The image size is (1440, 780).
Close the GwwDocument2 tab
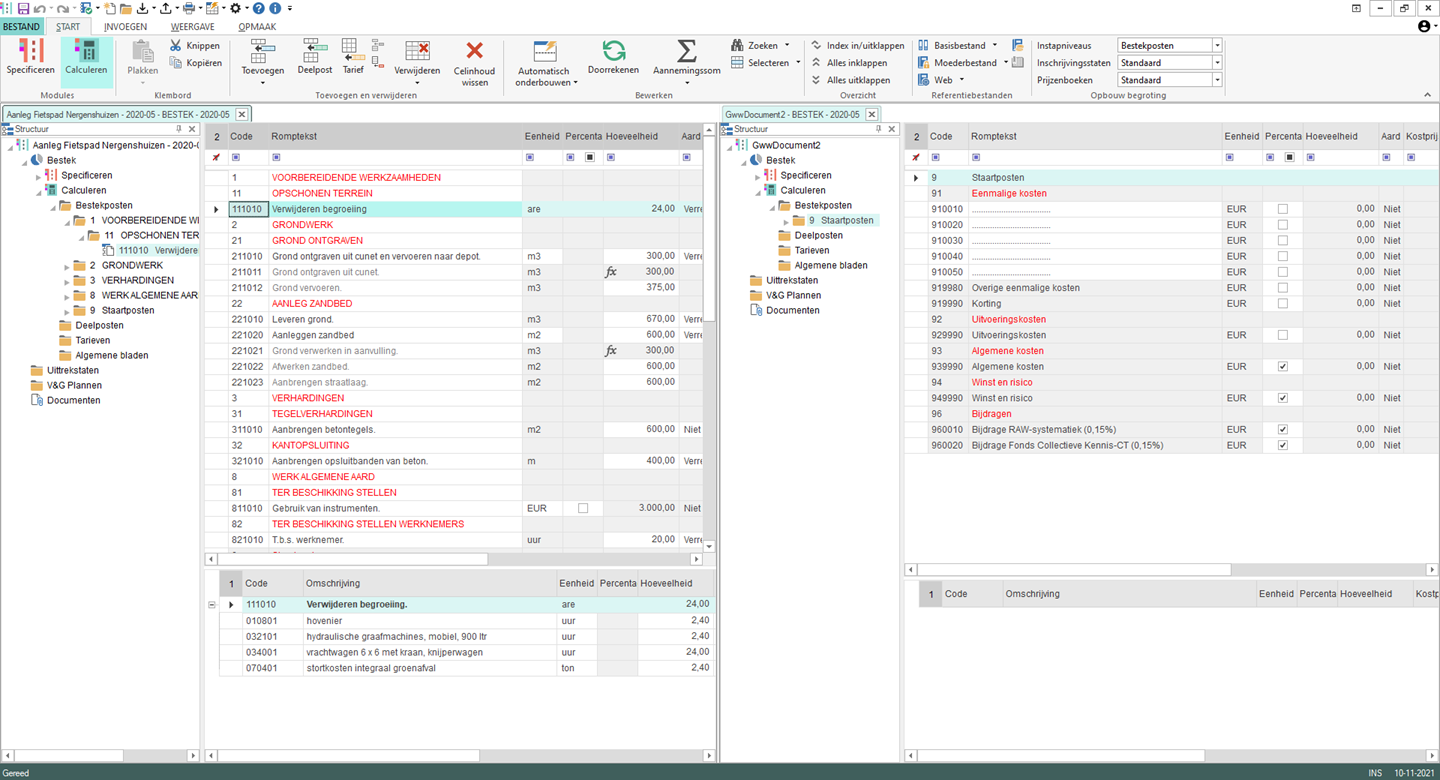pyautogui.click(x=872, y=114)
